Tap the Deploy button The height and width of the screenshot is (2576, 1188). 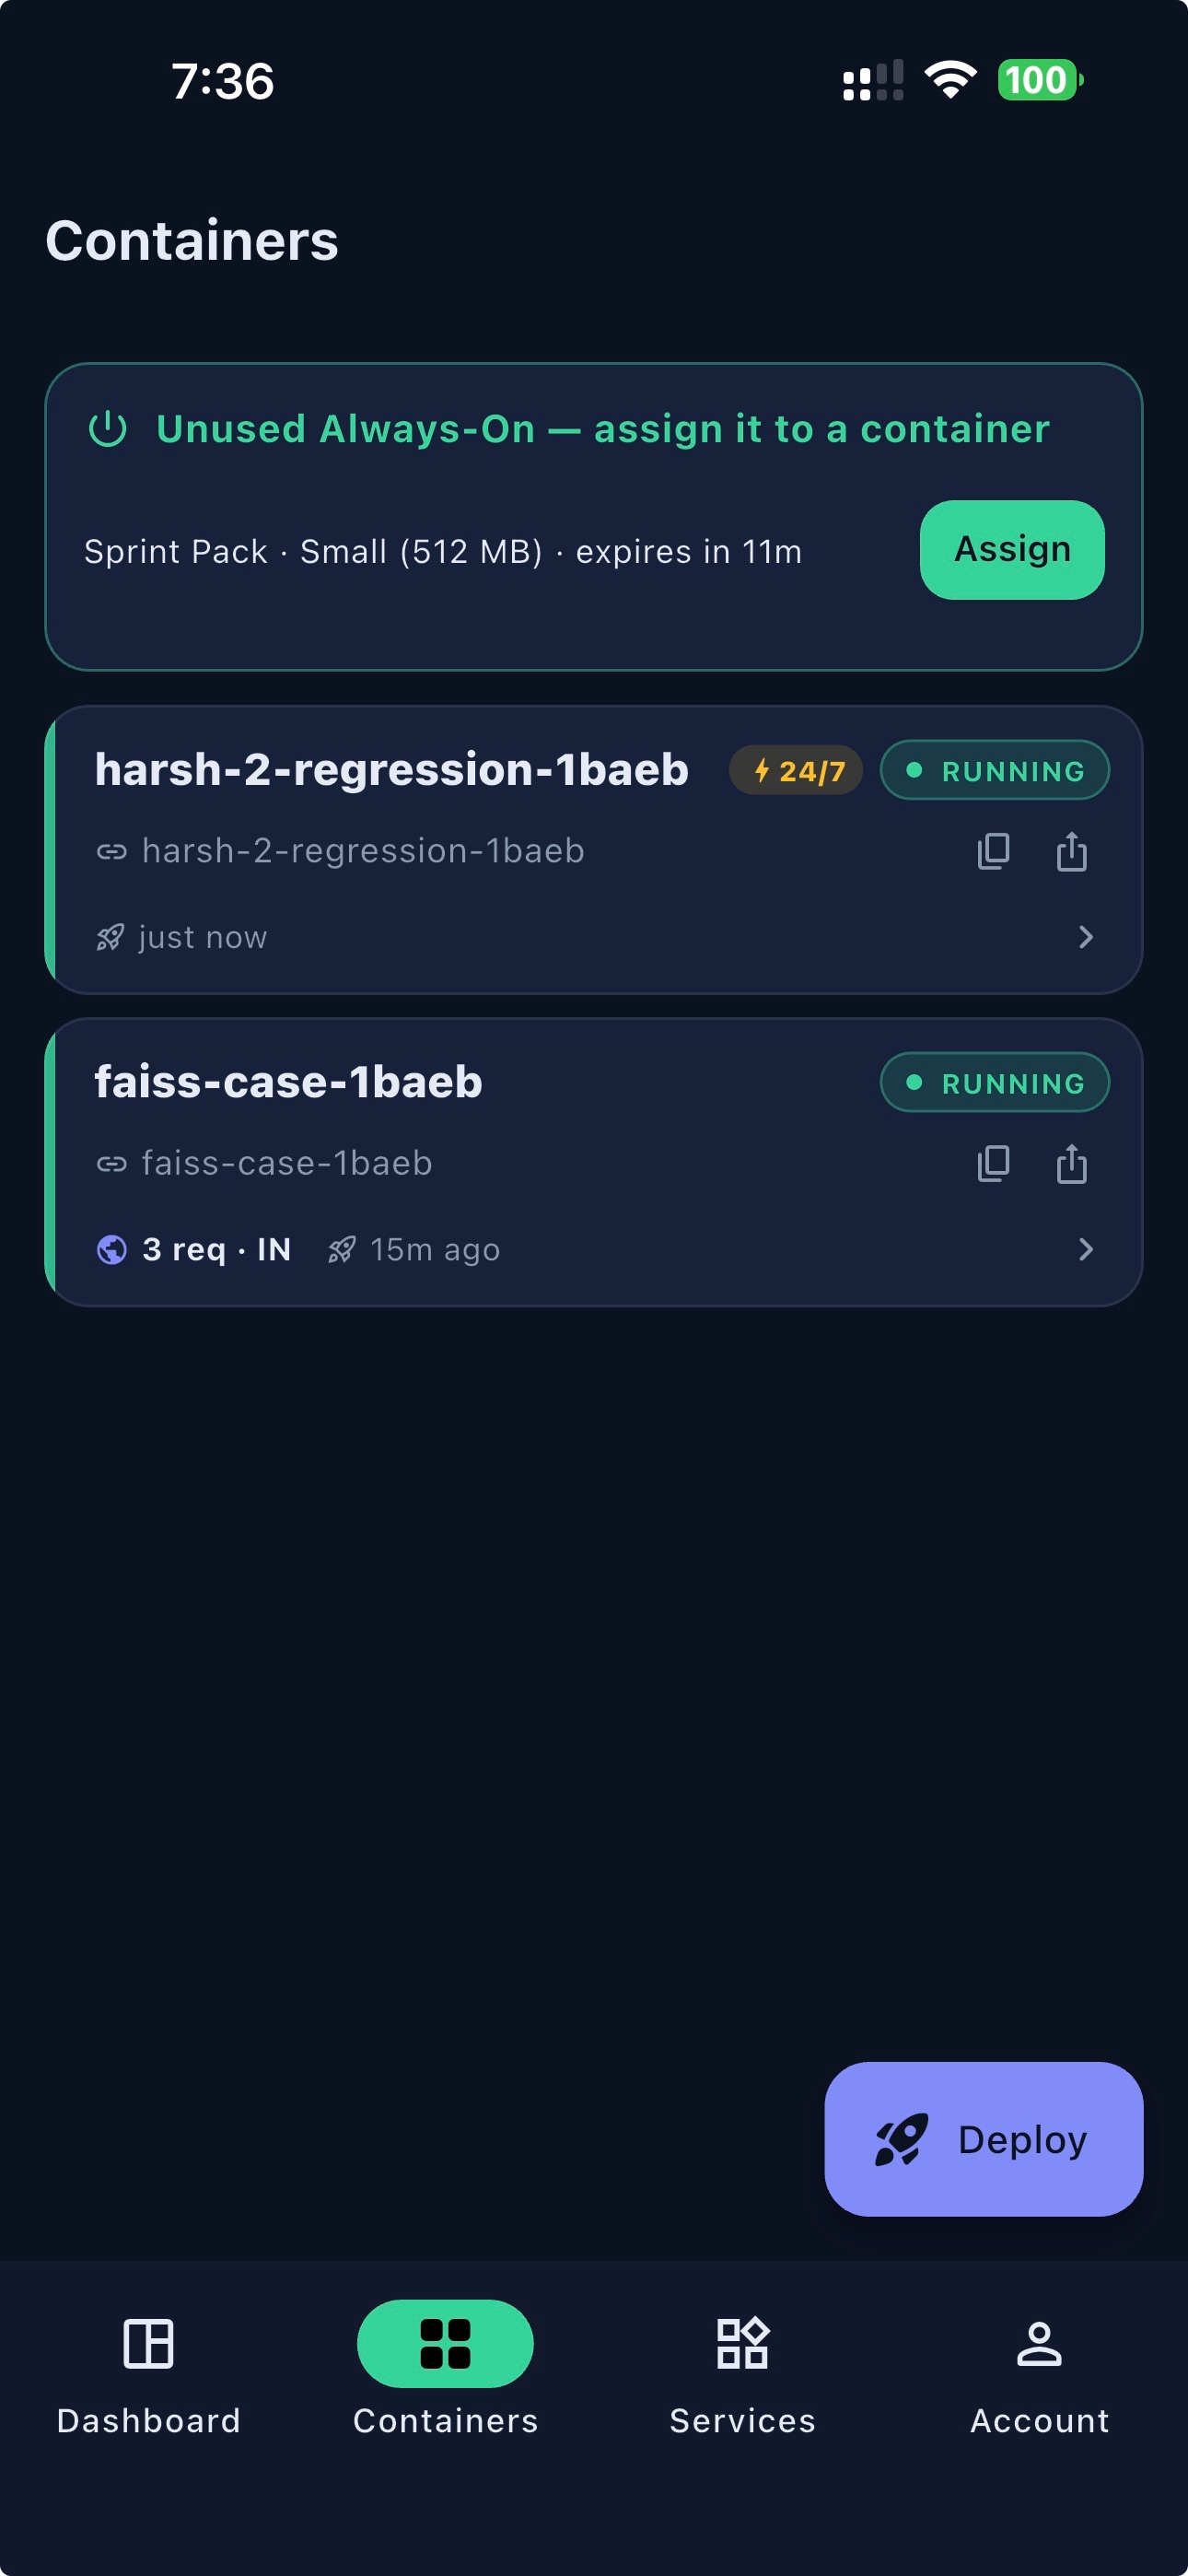[x=983, y=2139]
